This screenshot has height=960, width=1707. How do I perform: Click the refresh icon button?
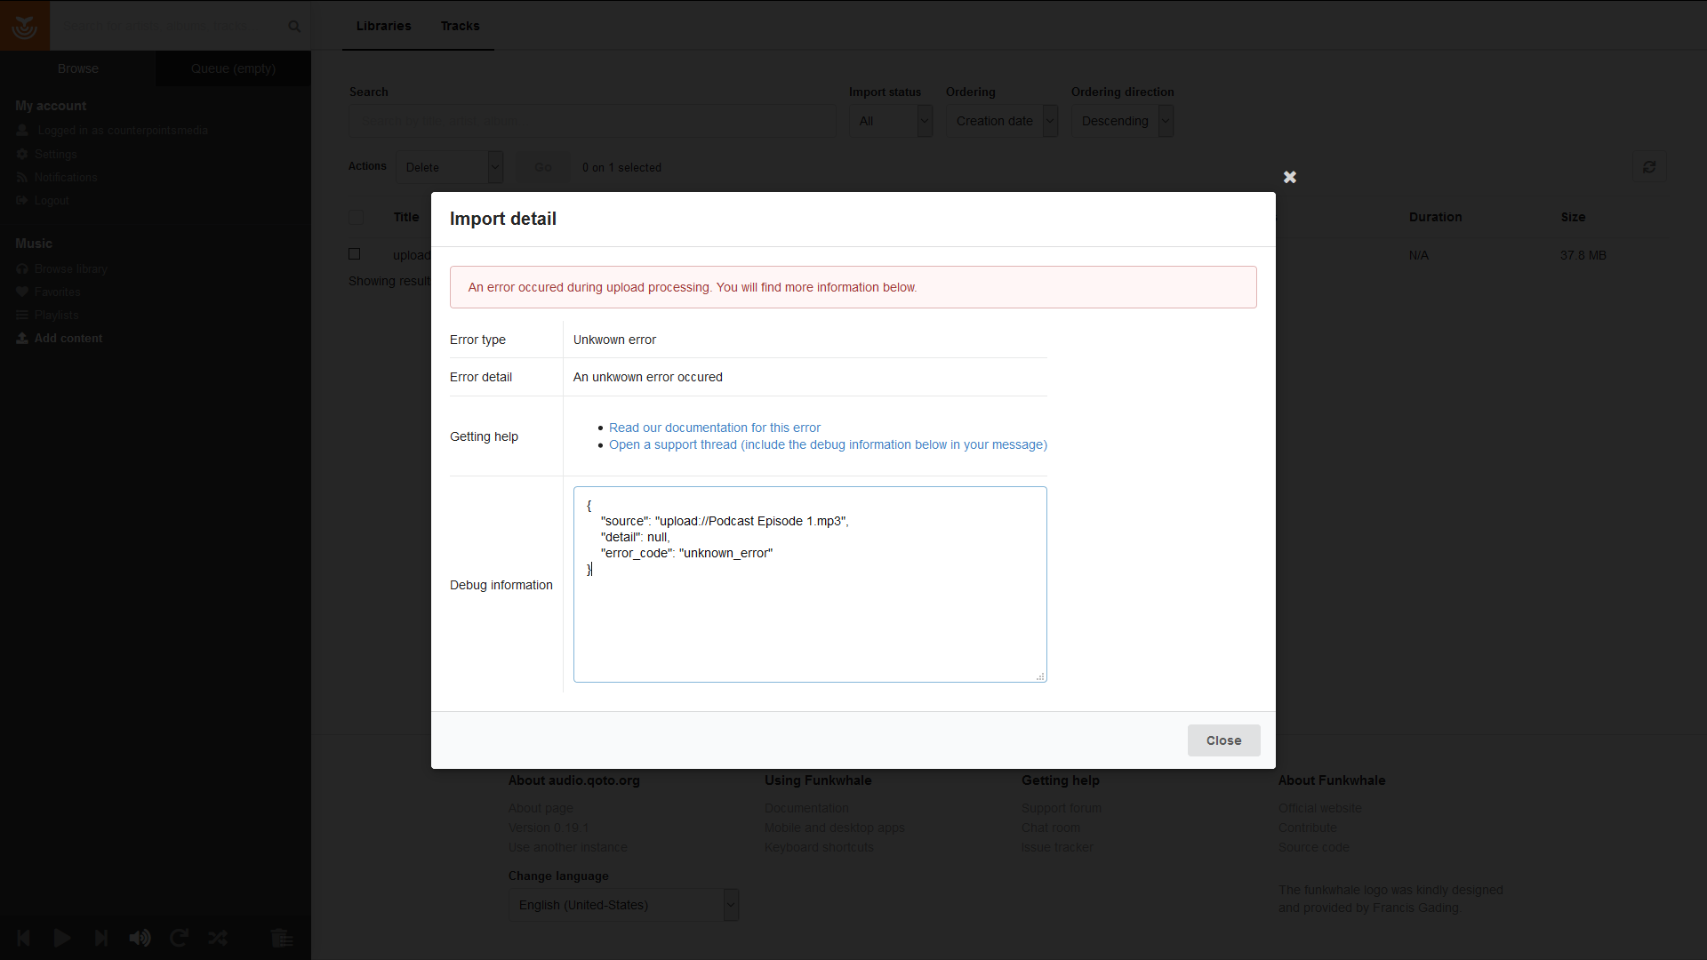pos(1649,167)
